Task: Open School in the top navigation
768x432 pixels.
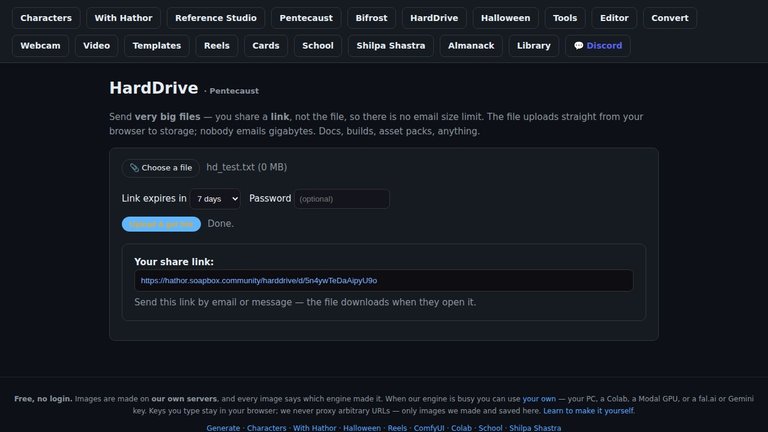Action: pos(318,46)
